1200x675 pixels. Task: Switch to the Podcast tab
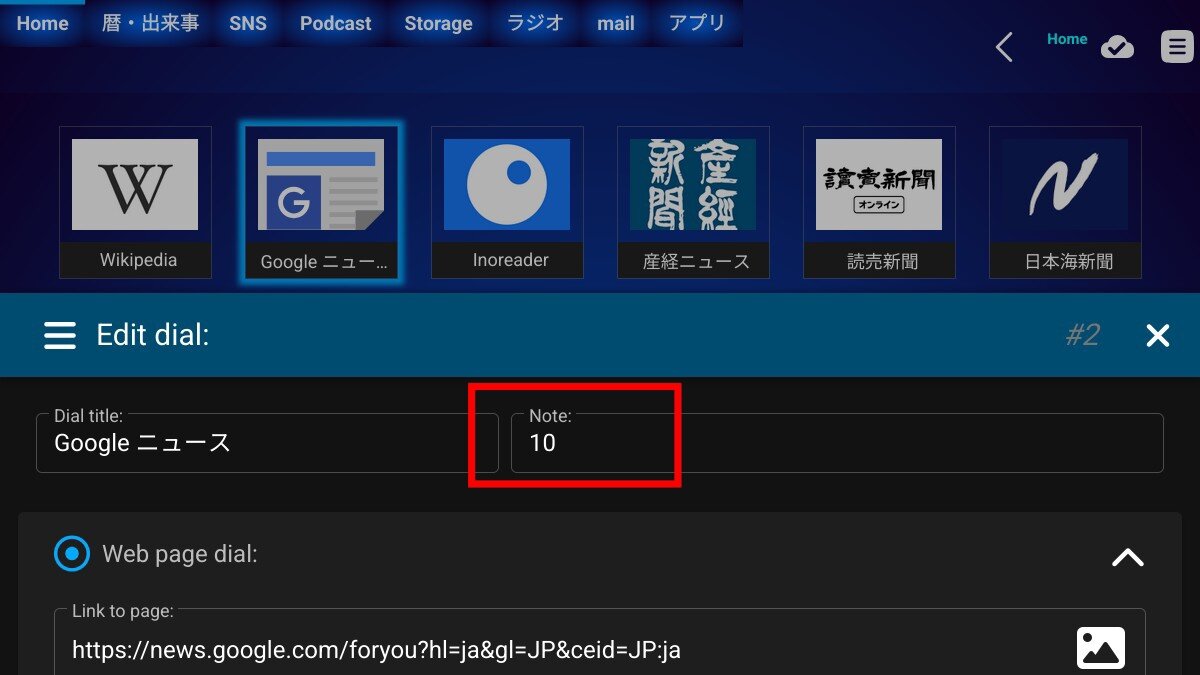point(335,23)
